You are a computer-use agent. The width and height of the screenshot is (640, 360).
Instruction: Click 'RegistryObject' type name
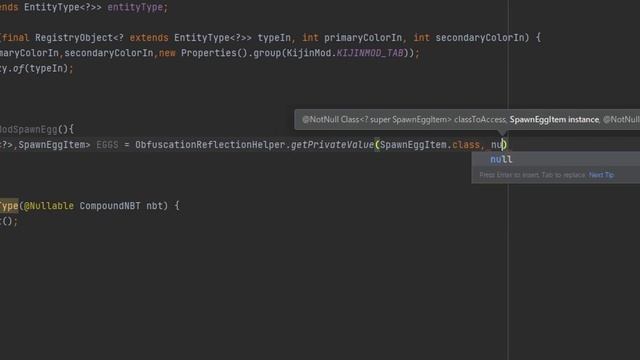click(74, 38)
